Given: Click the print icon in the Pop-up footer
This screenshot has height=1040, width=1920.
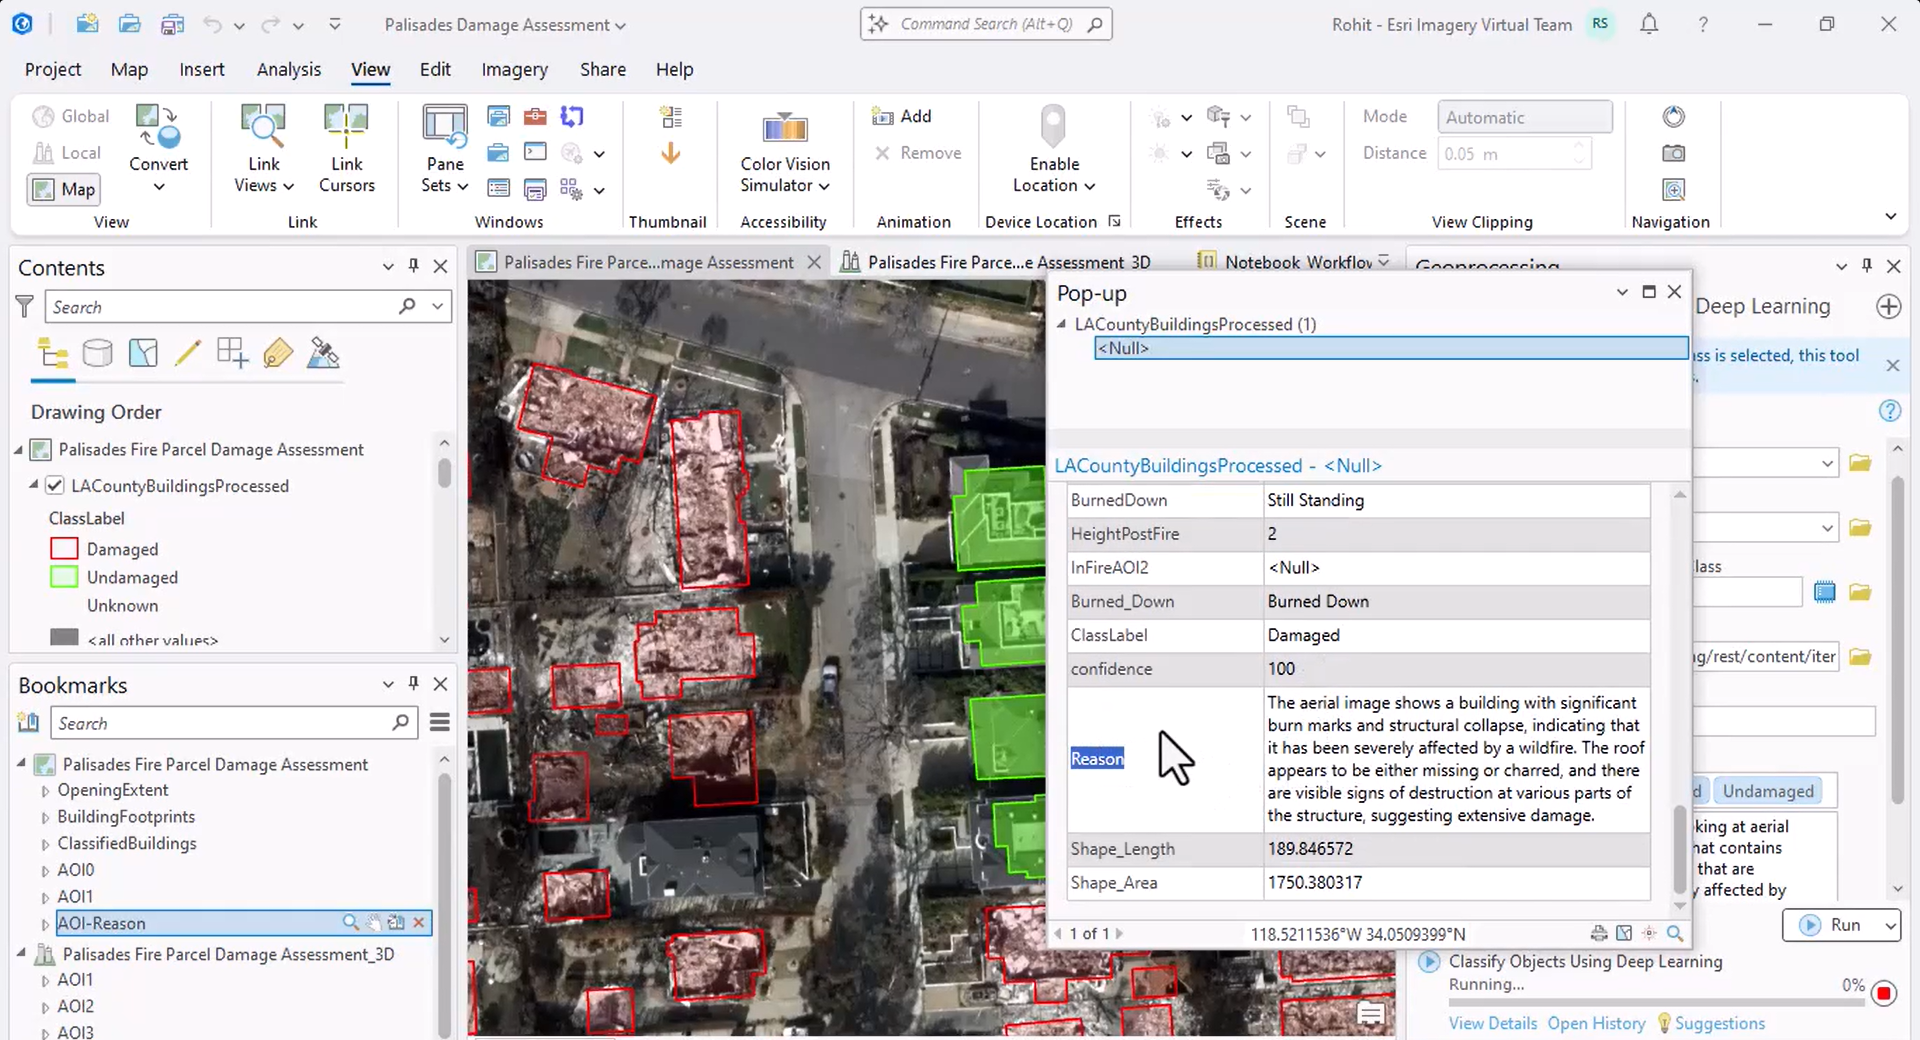Looking at the screenshot, I should [x=1597, y=934].
